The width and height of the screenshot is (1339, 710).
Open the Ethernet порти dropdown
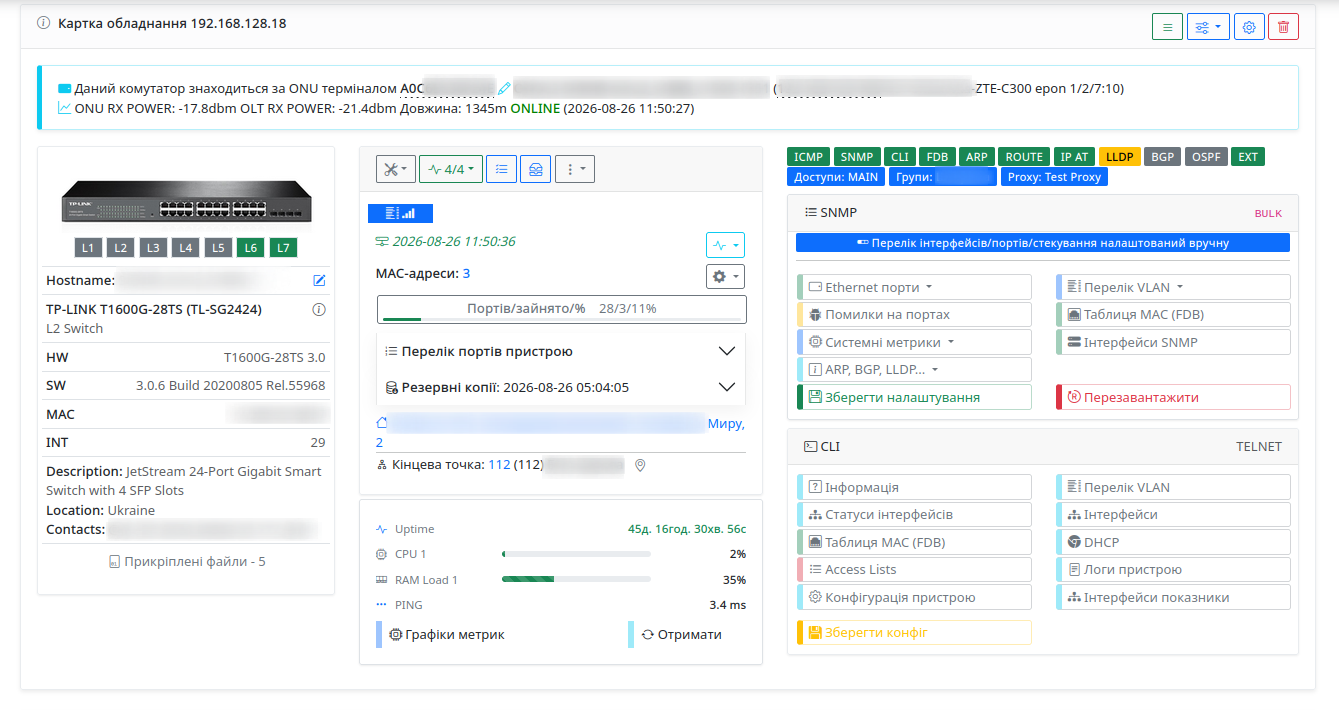[x=914, y=287]
